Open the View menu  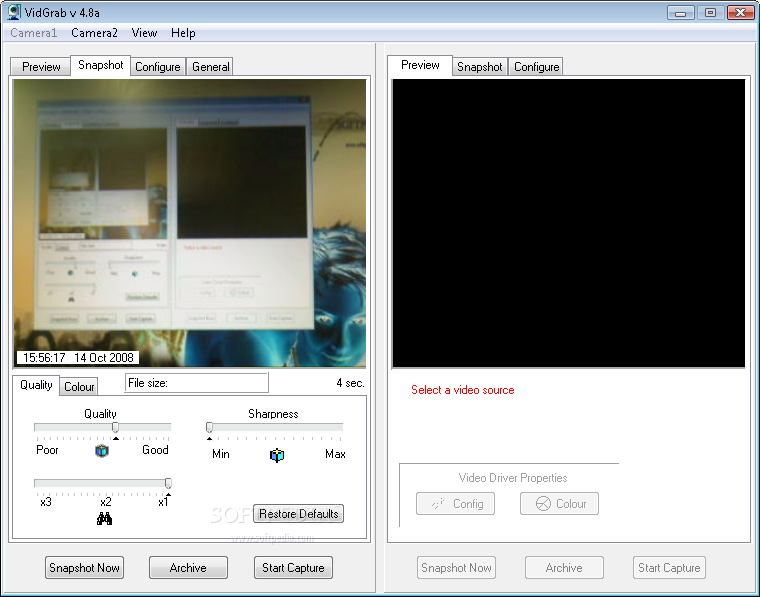pyautogui.click(x=144, y=33)
